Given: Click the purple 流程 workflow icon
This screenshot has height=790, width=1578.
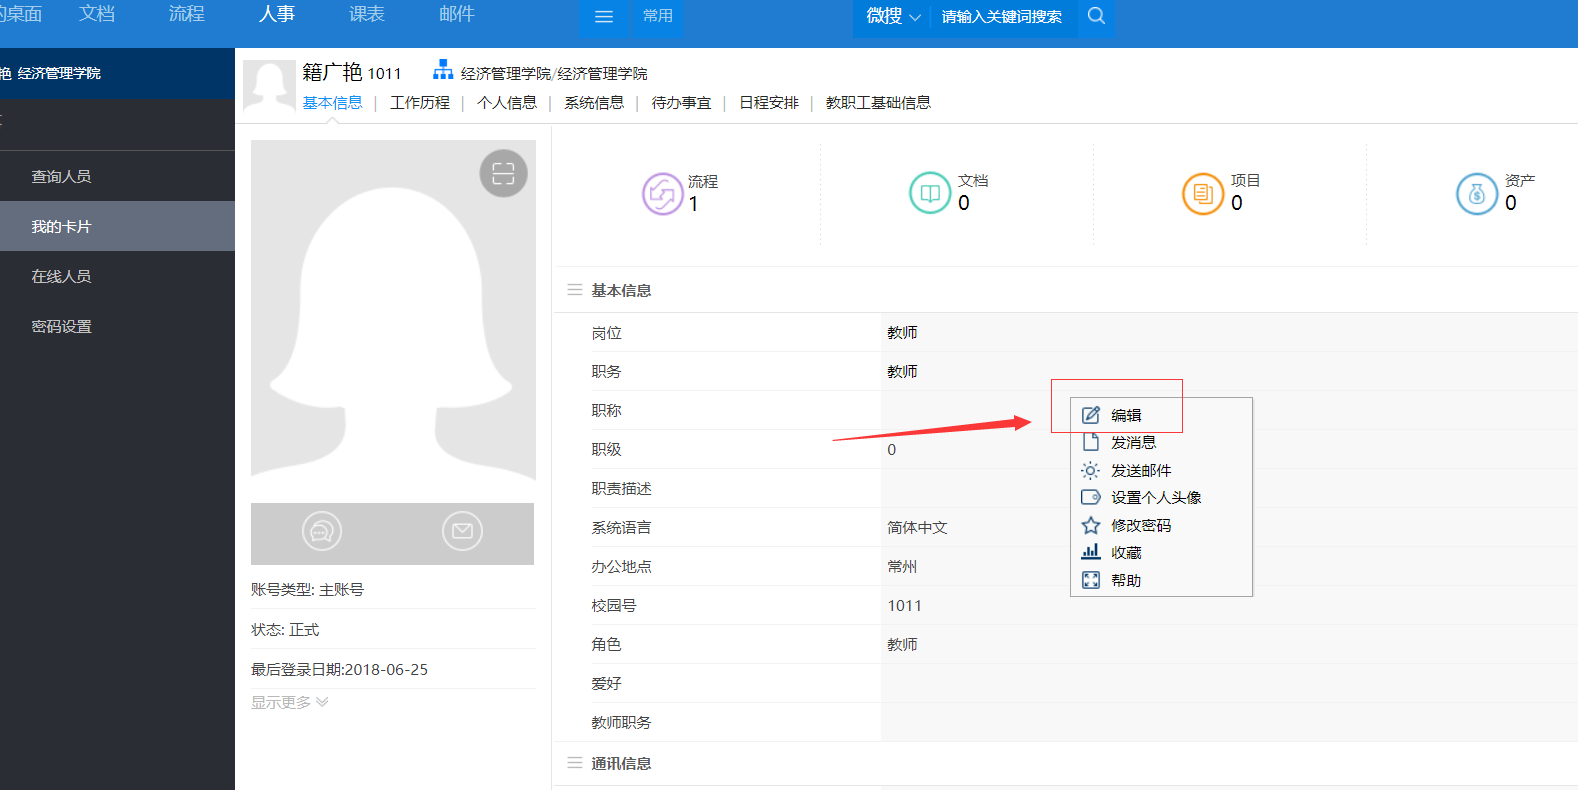Looking at the screenshot, I should pos(662,194).
